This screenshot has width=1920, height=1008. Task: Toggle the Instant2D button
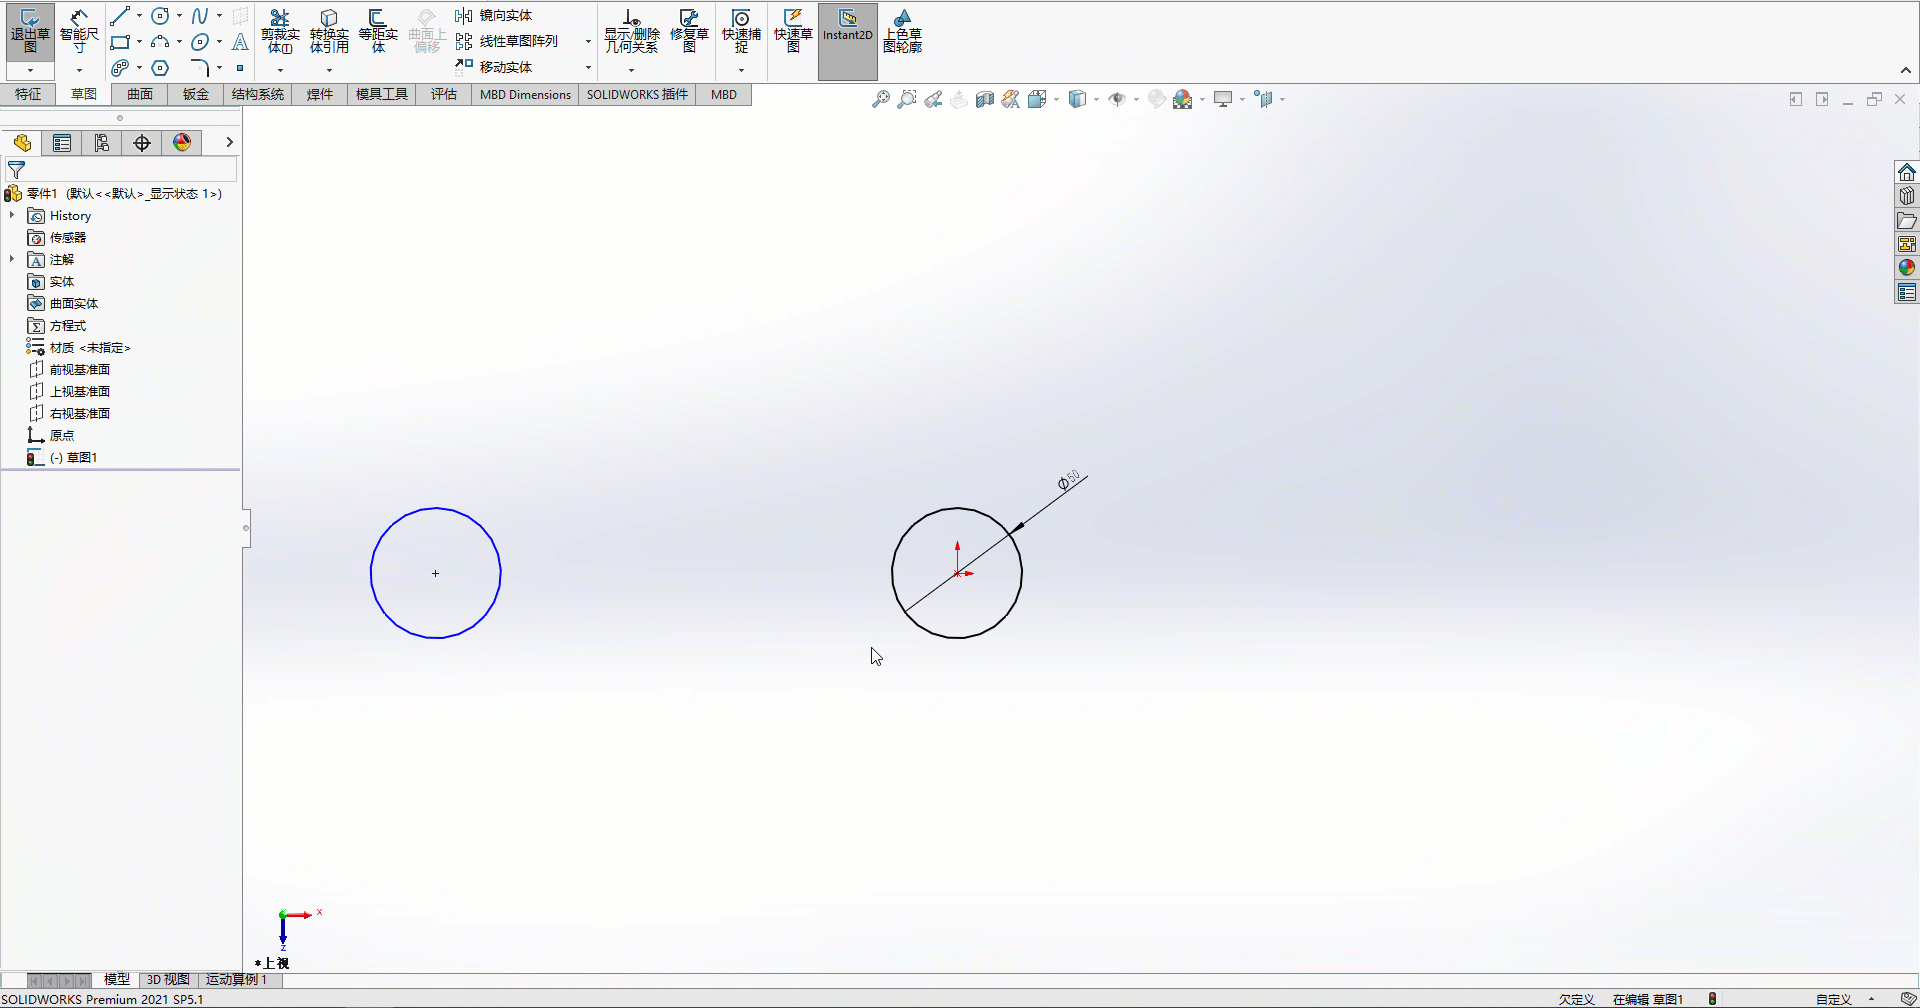(x=848, y=41)
